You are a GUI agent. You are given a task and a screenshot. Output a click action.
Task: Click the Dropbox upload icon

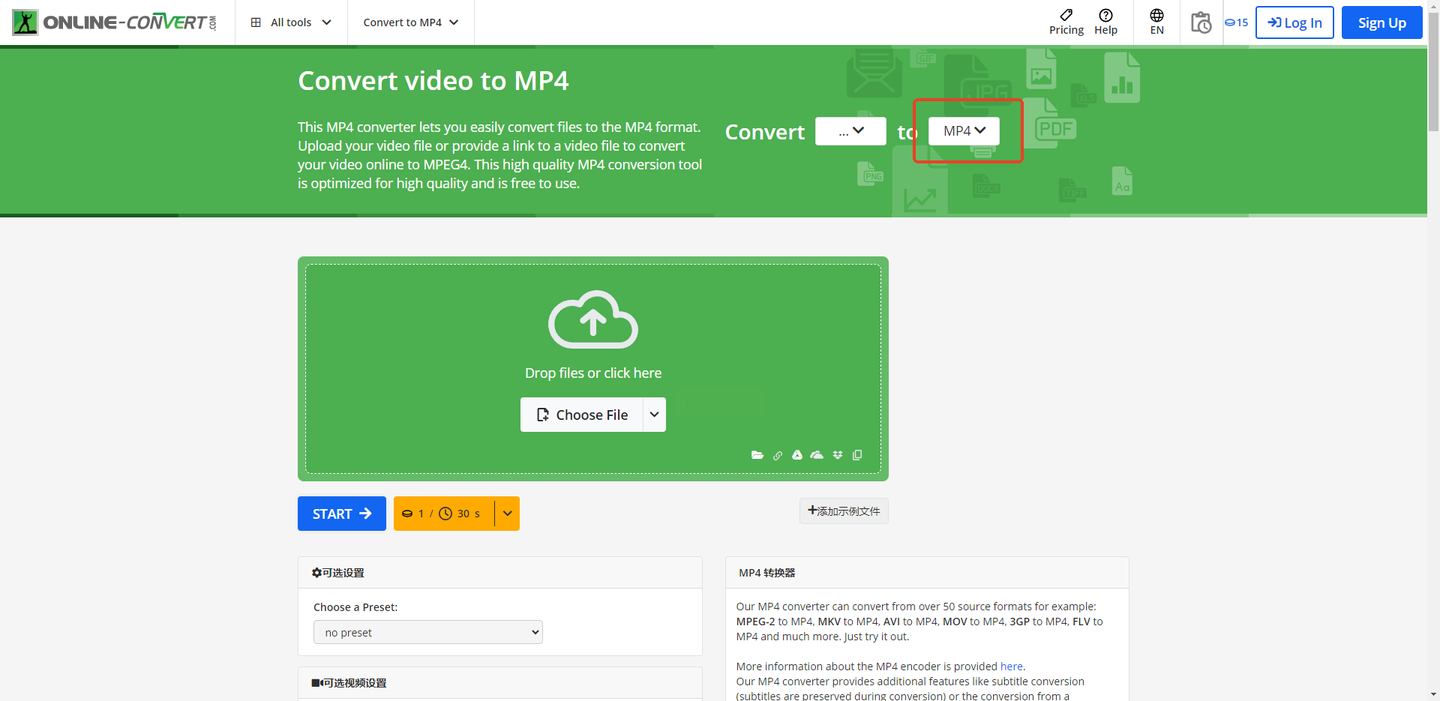pyautogui.click(x=837, y=455)
